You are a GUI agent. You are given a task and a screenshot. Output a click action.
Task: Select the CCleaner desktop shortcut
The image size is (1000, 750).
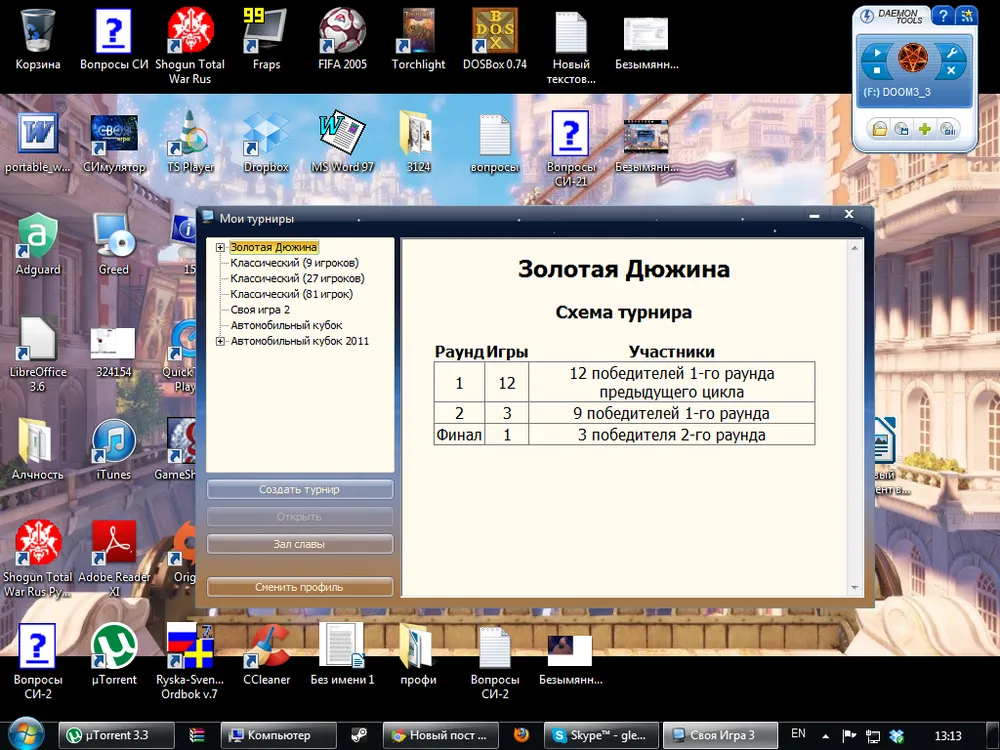(266, 652)
